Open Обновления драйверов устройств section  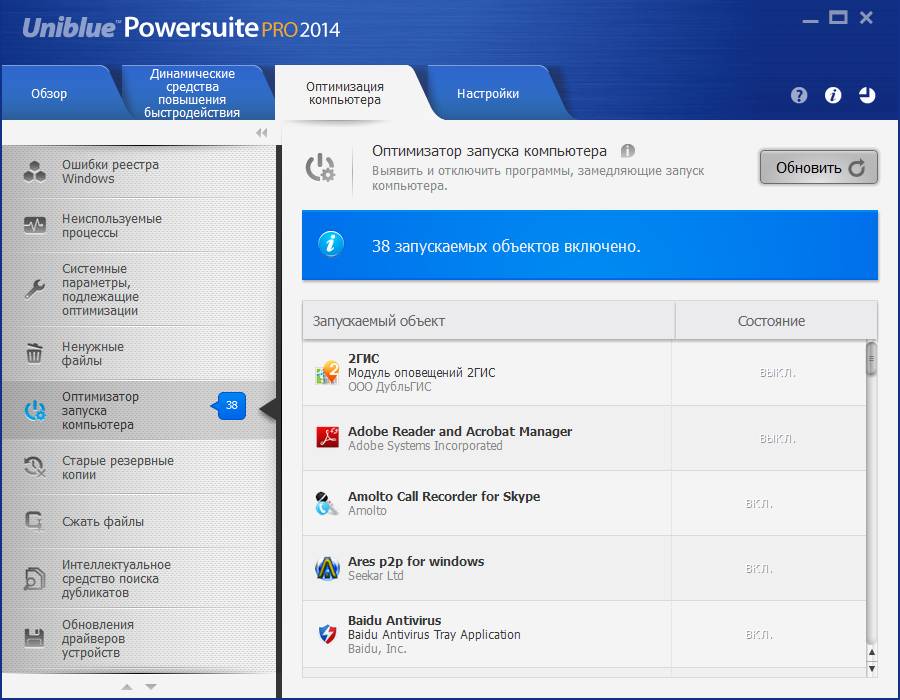(x=139, y=638)
